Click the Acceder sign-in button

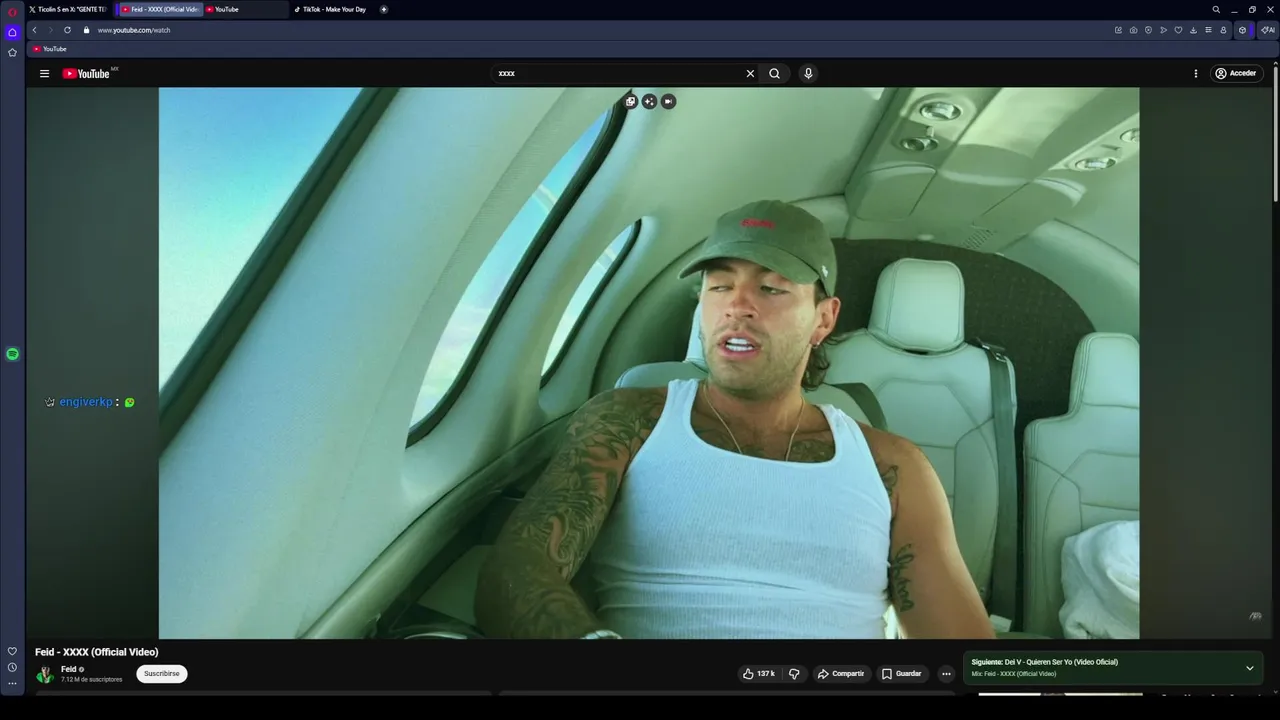point(1235,73)
